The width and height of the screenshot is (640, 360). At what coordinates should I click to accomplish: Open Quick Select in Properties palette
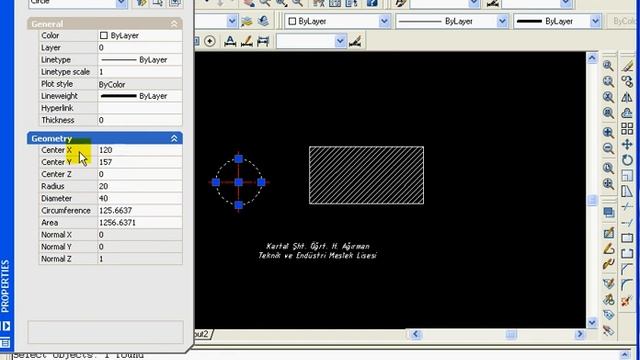coord(142,2)
